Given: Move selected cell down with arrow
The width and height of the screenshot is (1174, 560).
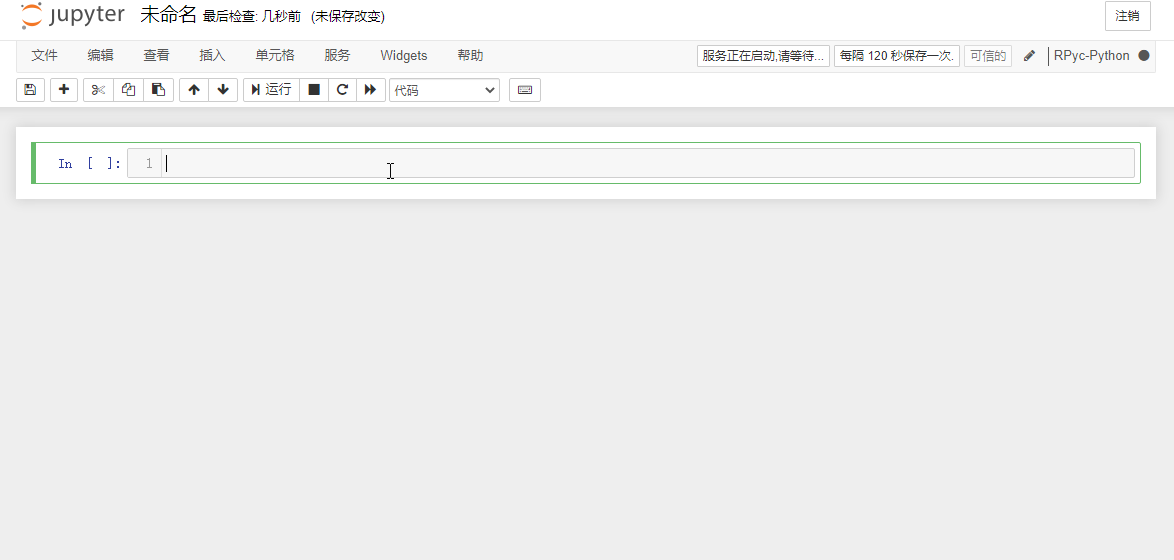Looking at the screenshot, I should pyautogui.click(x=223, y=90).
